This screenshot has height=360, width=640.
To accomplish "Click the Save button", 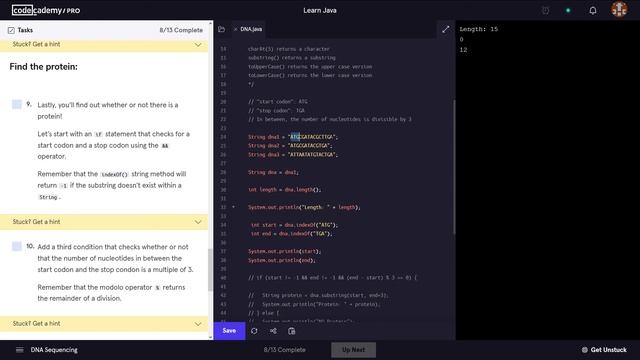I will 229,331.
